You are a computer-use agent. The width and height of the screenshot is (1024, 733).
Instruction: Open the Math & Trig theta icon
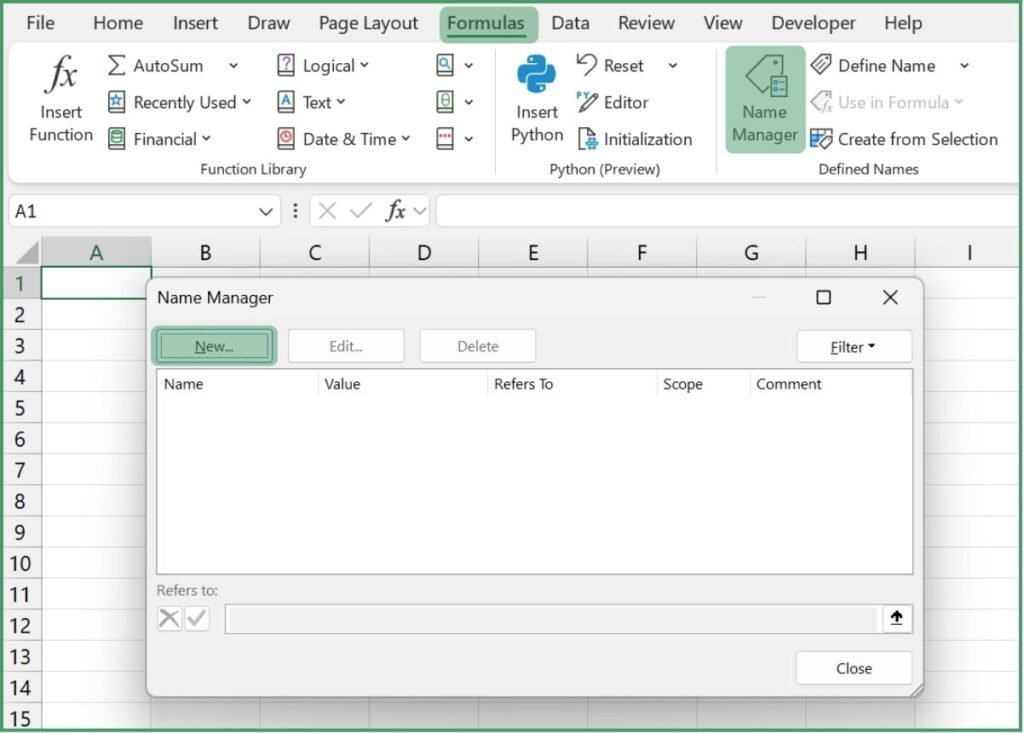click(445, 102)
